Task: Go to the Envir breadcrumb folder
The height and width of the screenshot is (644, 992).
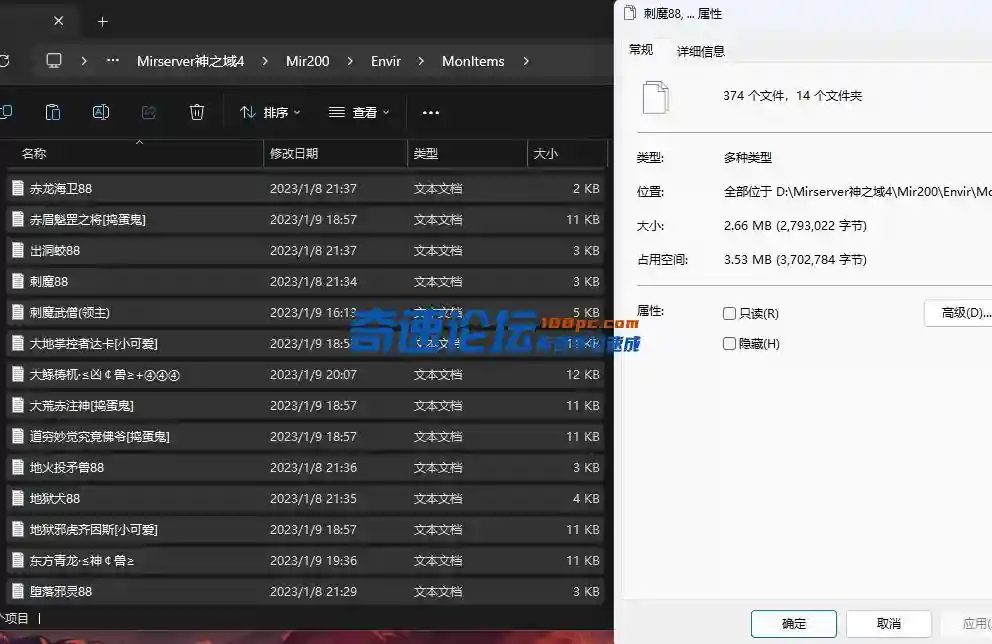Action: 386,61
